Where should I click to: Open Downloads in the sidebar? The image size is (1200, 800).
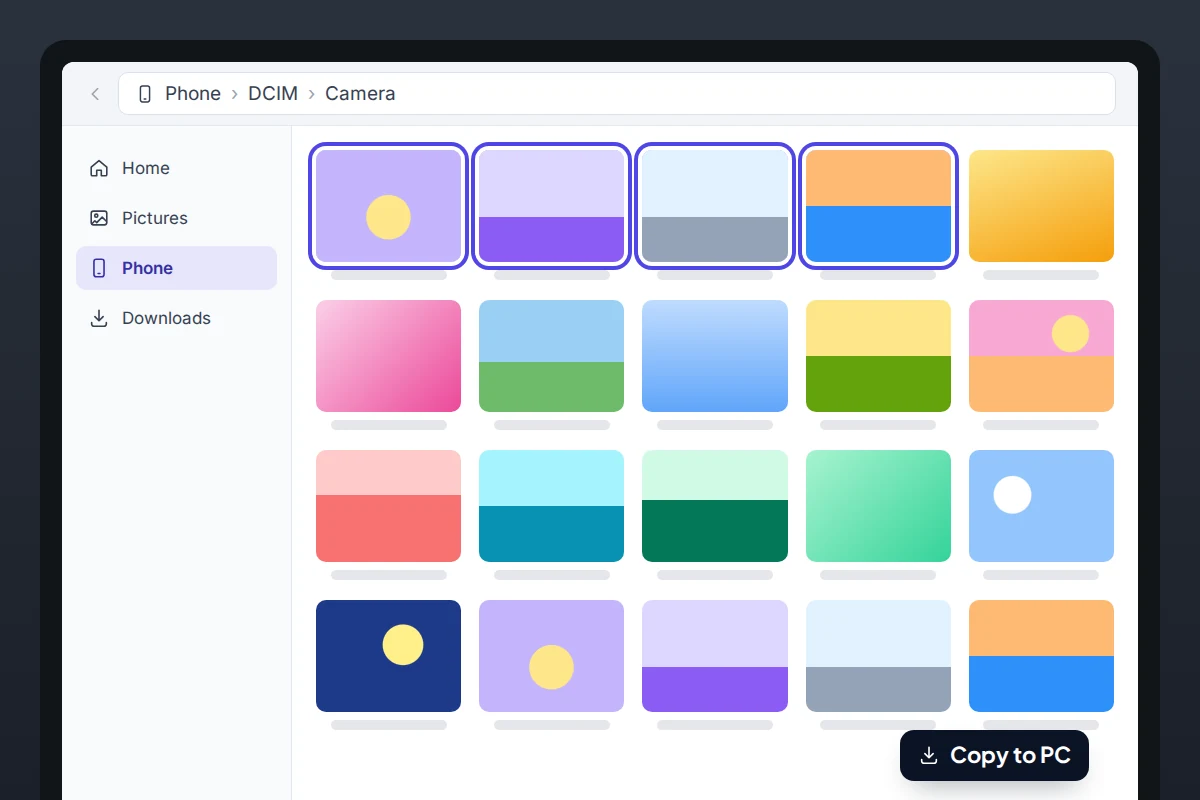click(x=176, y=318)
